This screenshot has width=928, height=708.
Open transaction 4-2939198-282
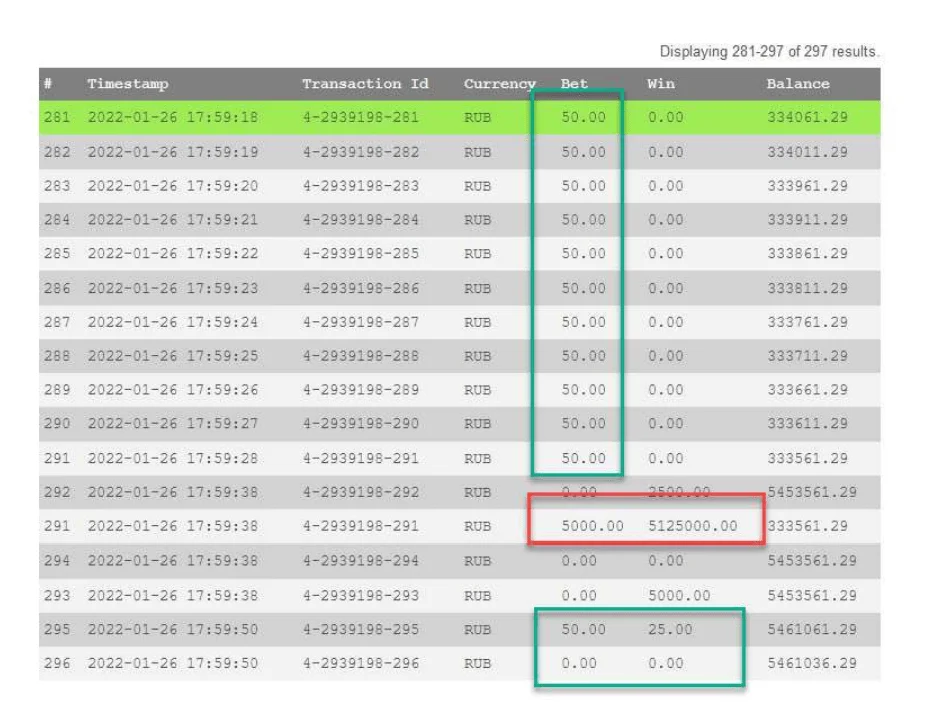(360, 152)
